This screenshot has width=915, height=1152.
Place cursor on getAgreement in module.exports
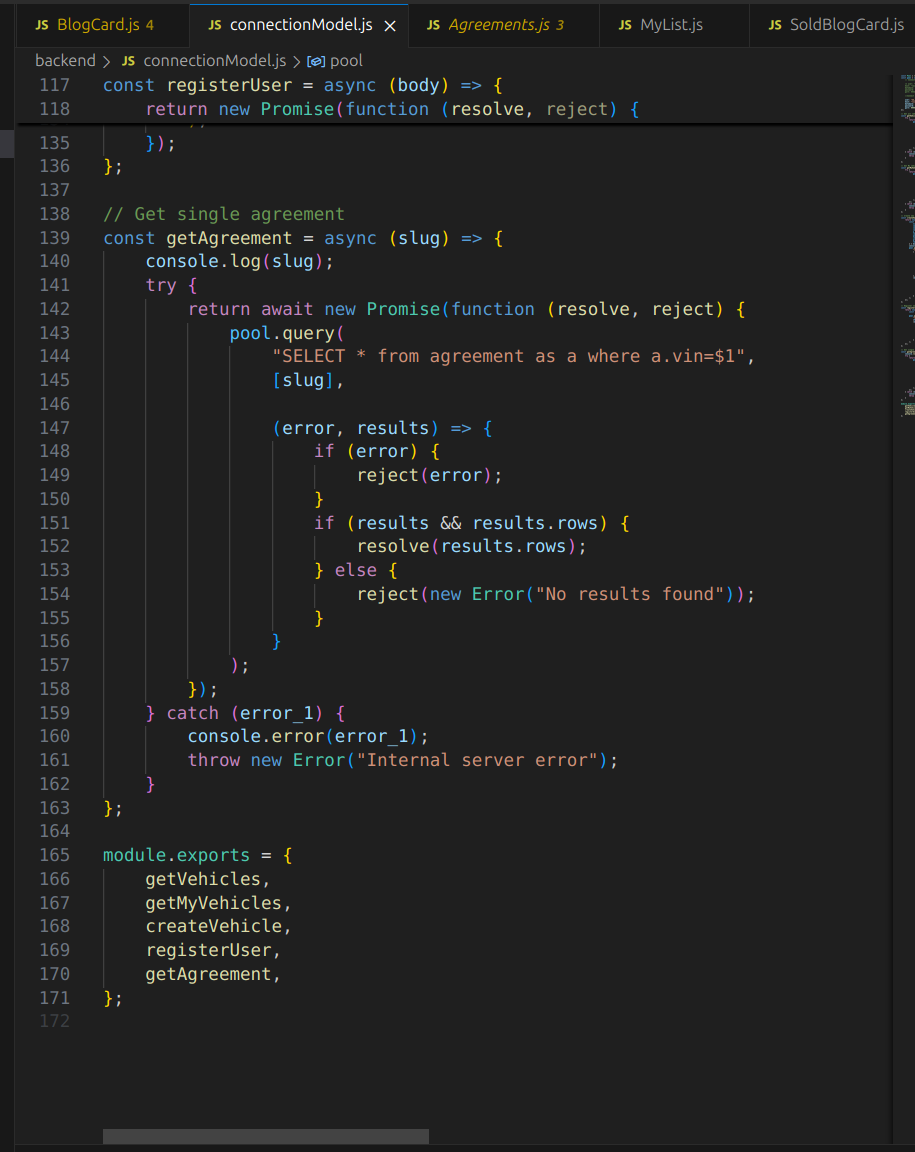click(208, 974)
